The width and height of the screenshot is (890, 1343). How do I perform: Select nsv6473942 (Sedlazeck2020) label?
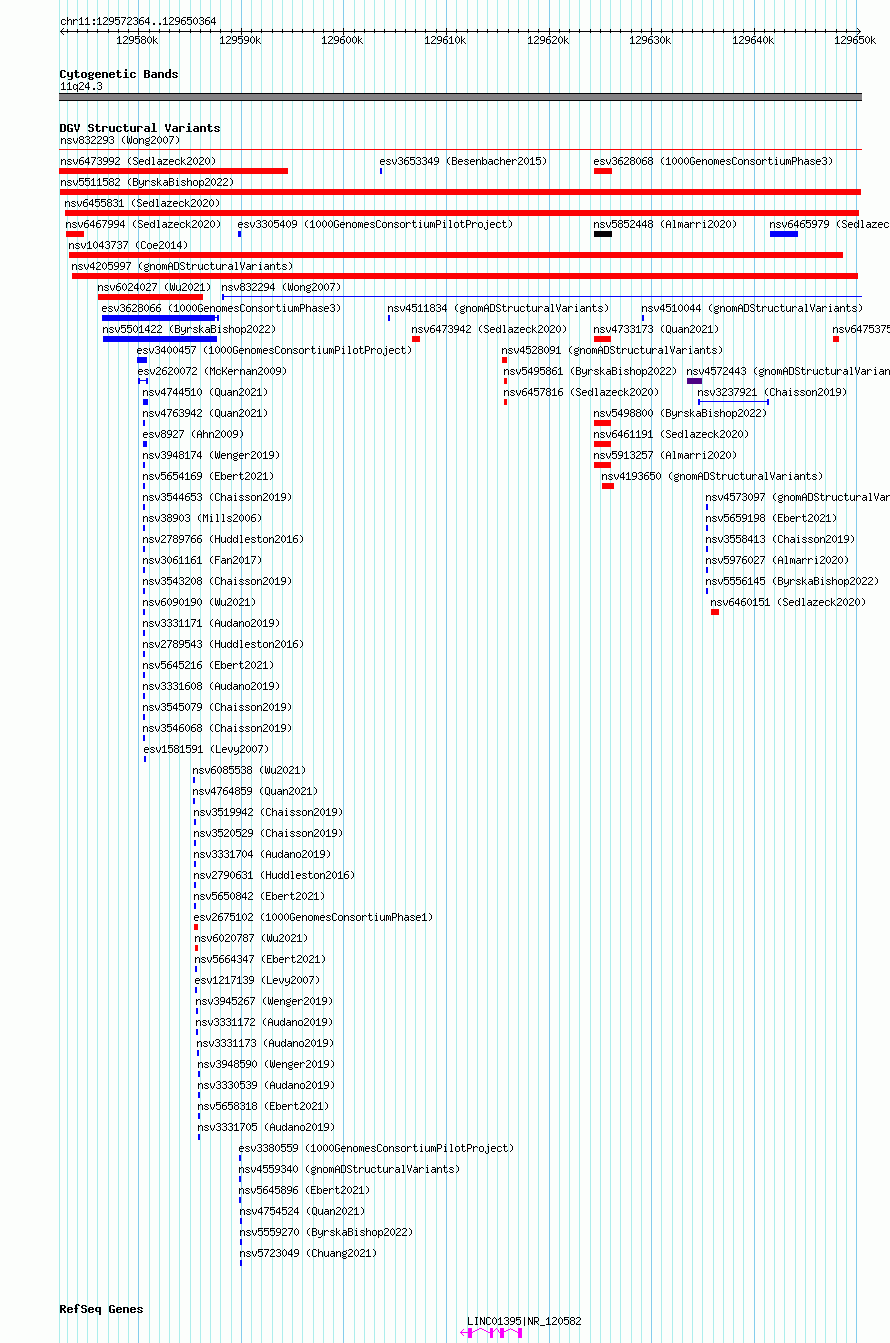point(490,329)
